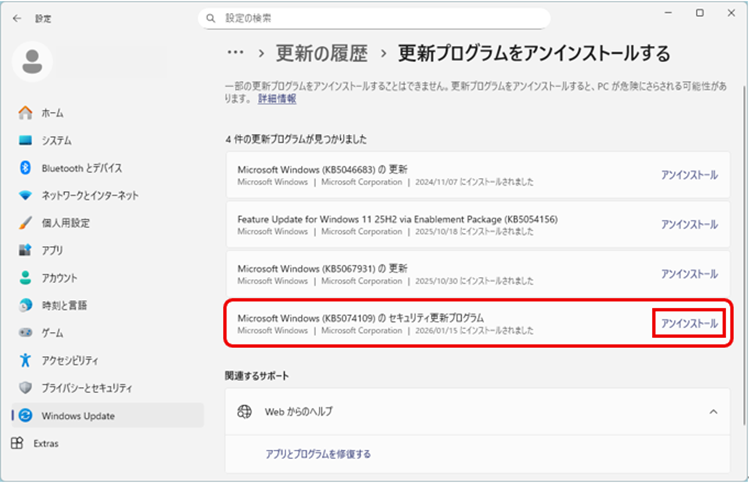Collapse the Web からのヘルプ section chevron

pyautogui.click(x=713, y=411)
